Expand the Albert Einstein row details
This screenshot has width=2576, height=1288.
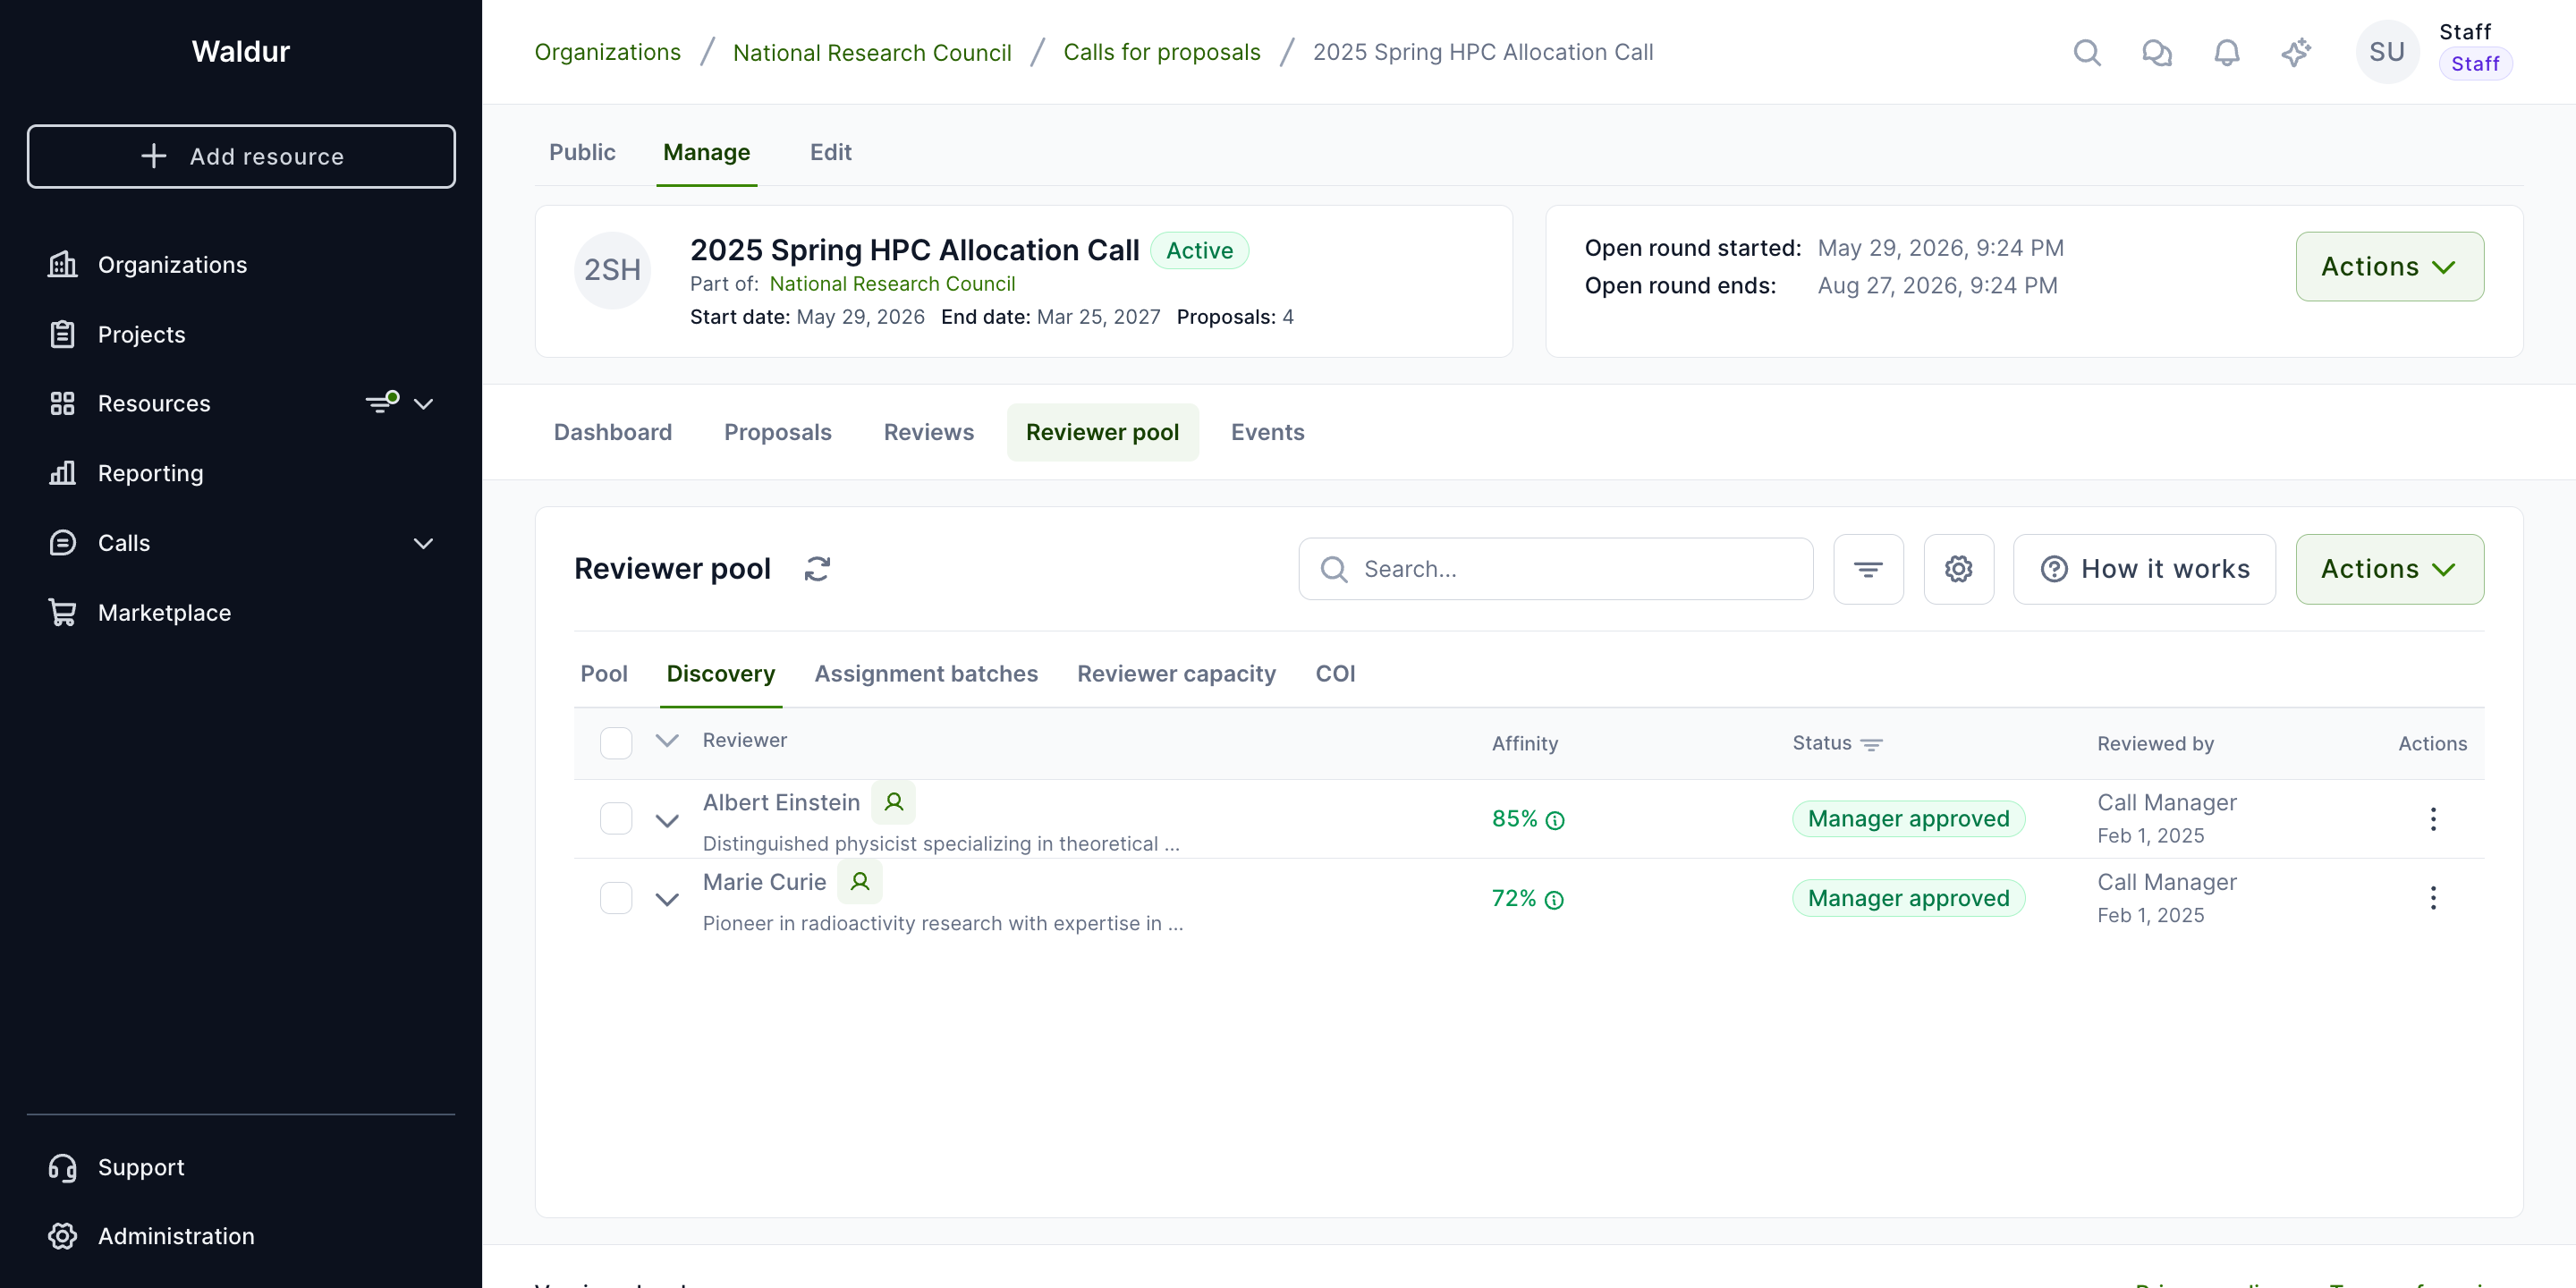tap(667, 820)
